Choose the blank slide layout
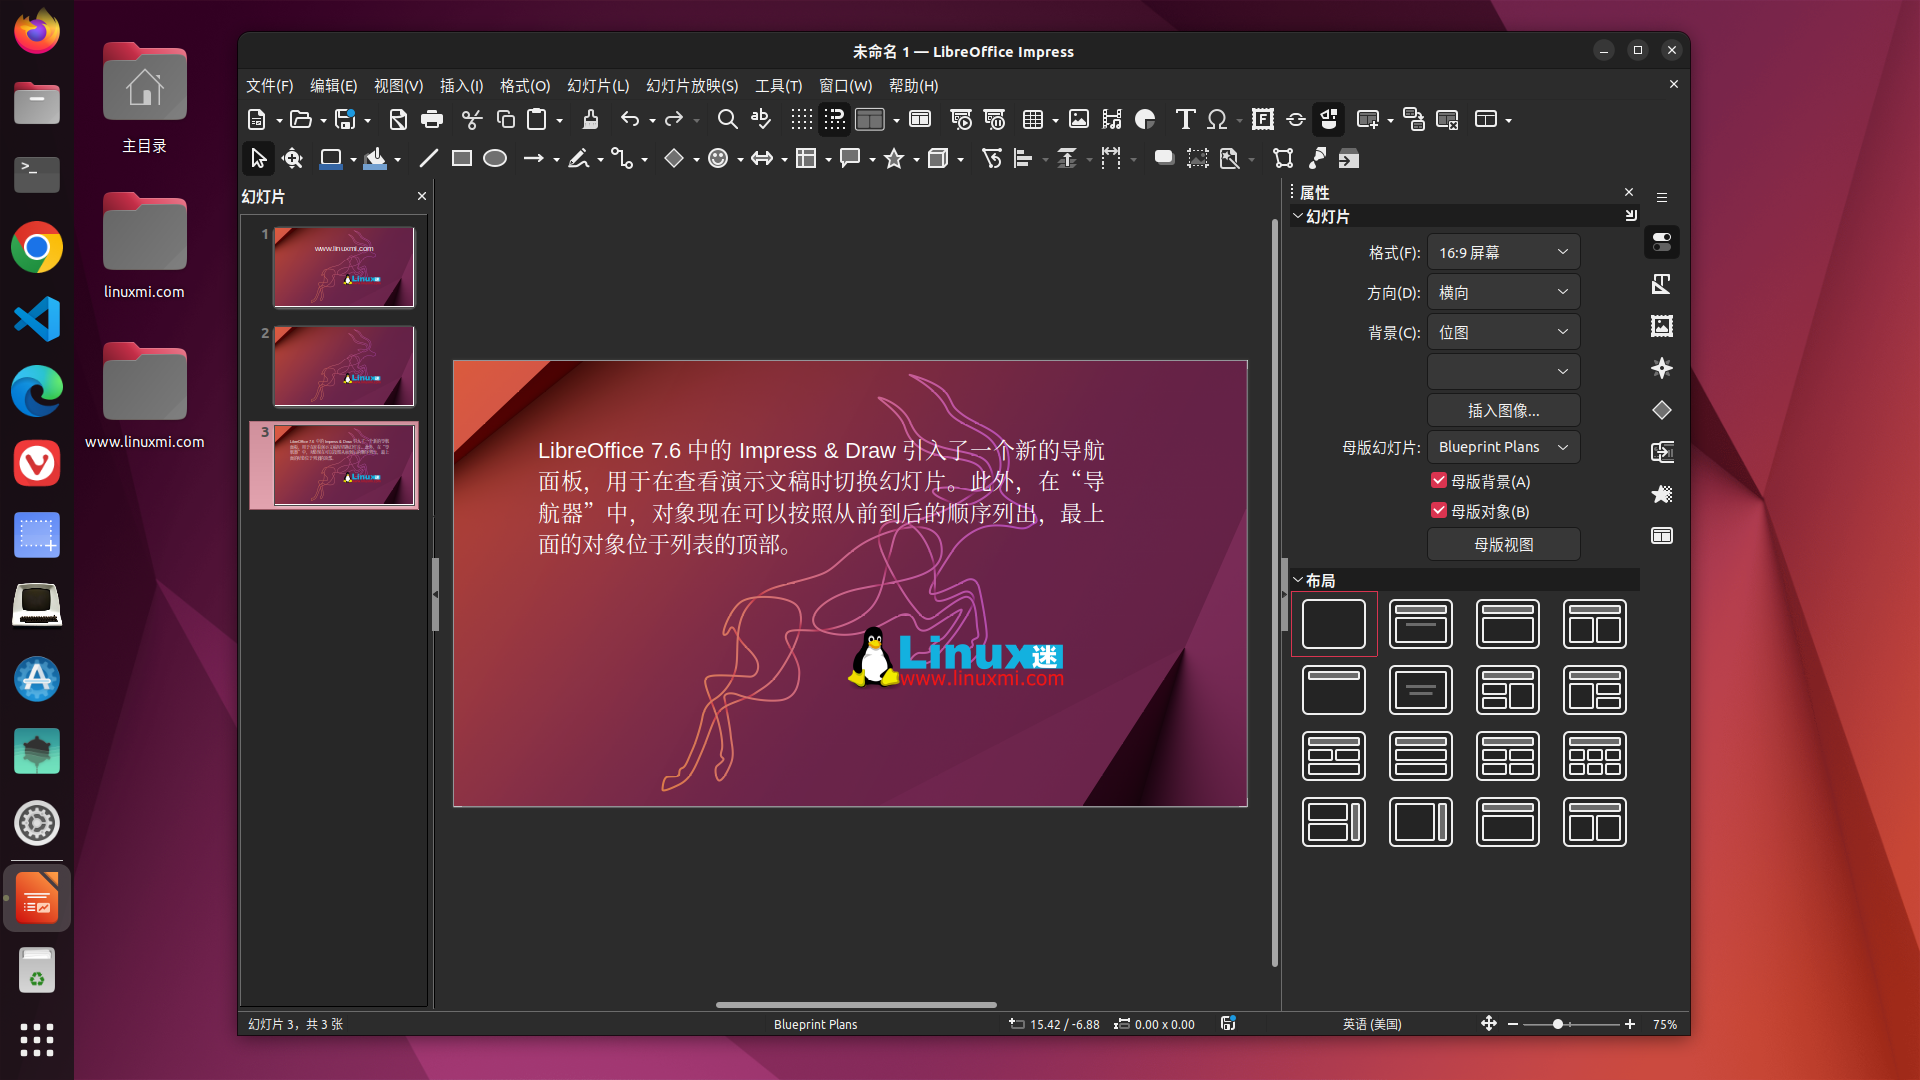 1334,624
